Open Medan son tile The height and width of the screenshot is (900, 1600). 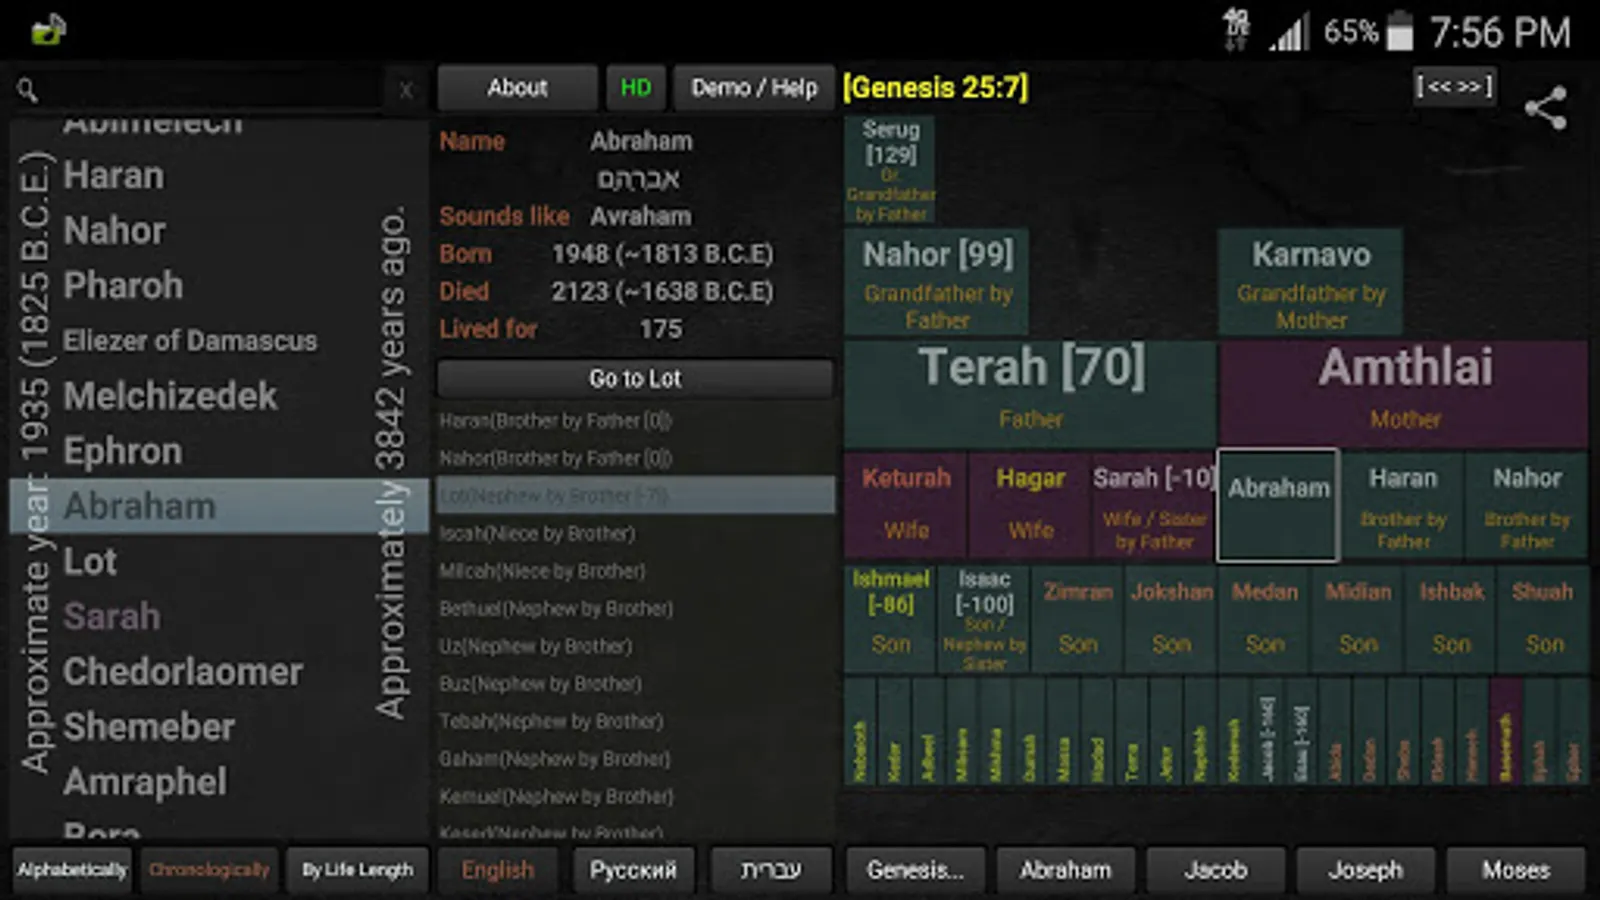[1264, 618]
